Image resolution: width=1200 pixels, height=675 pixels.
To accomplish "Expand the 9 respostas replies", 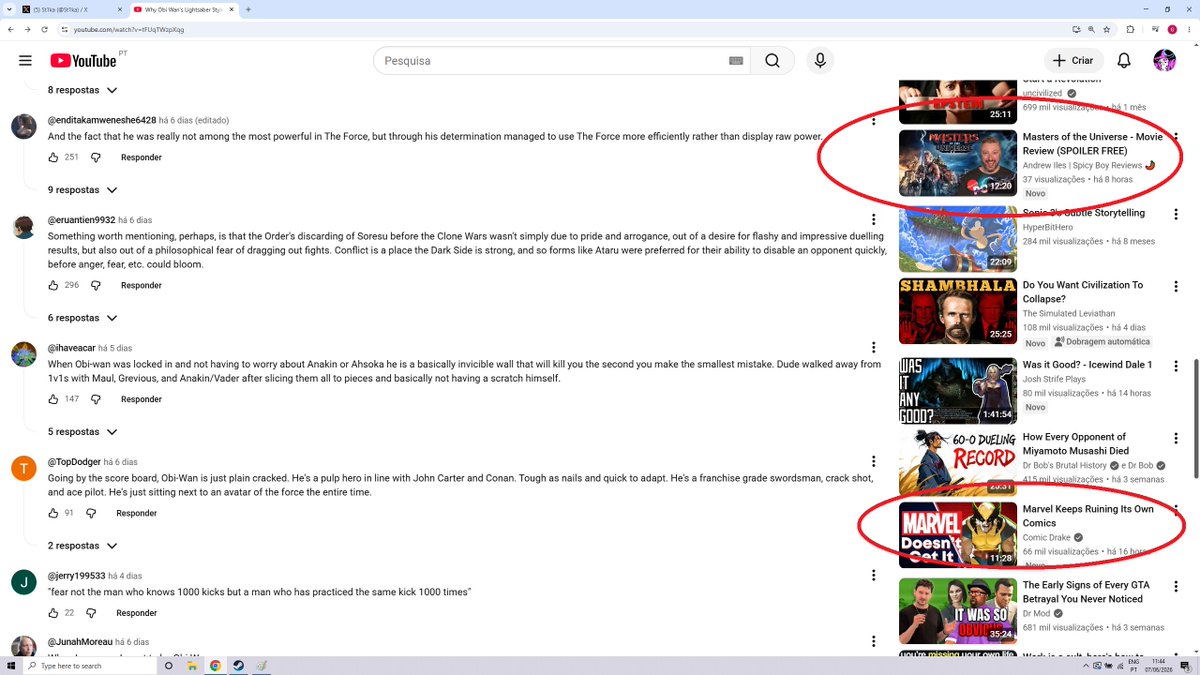I will [x=83, y=190].
